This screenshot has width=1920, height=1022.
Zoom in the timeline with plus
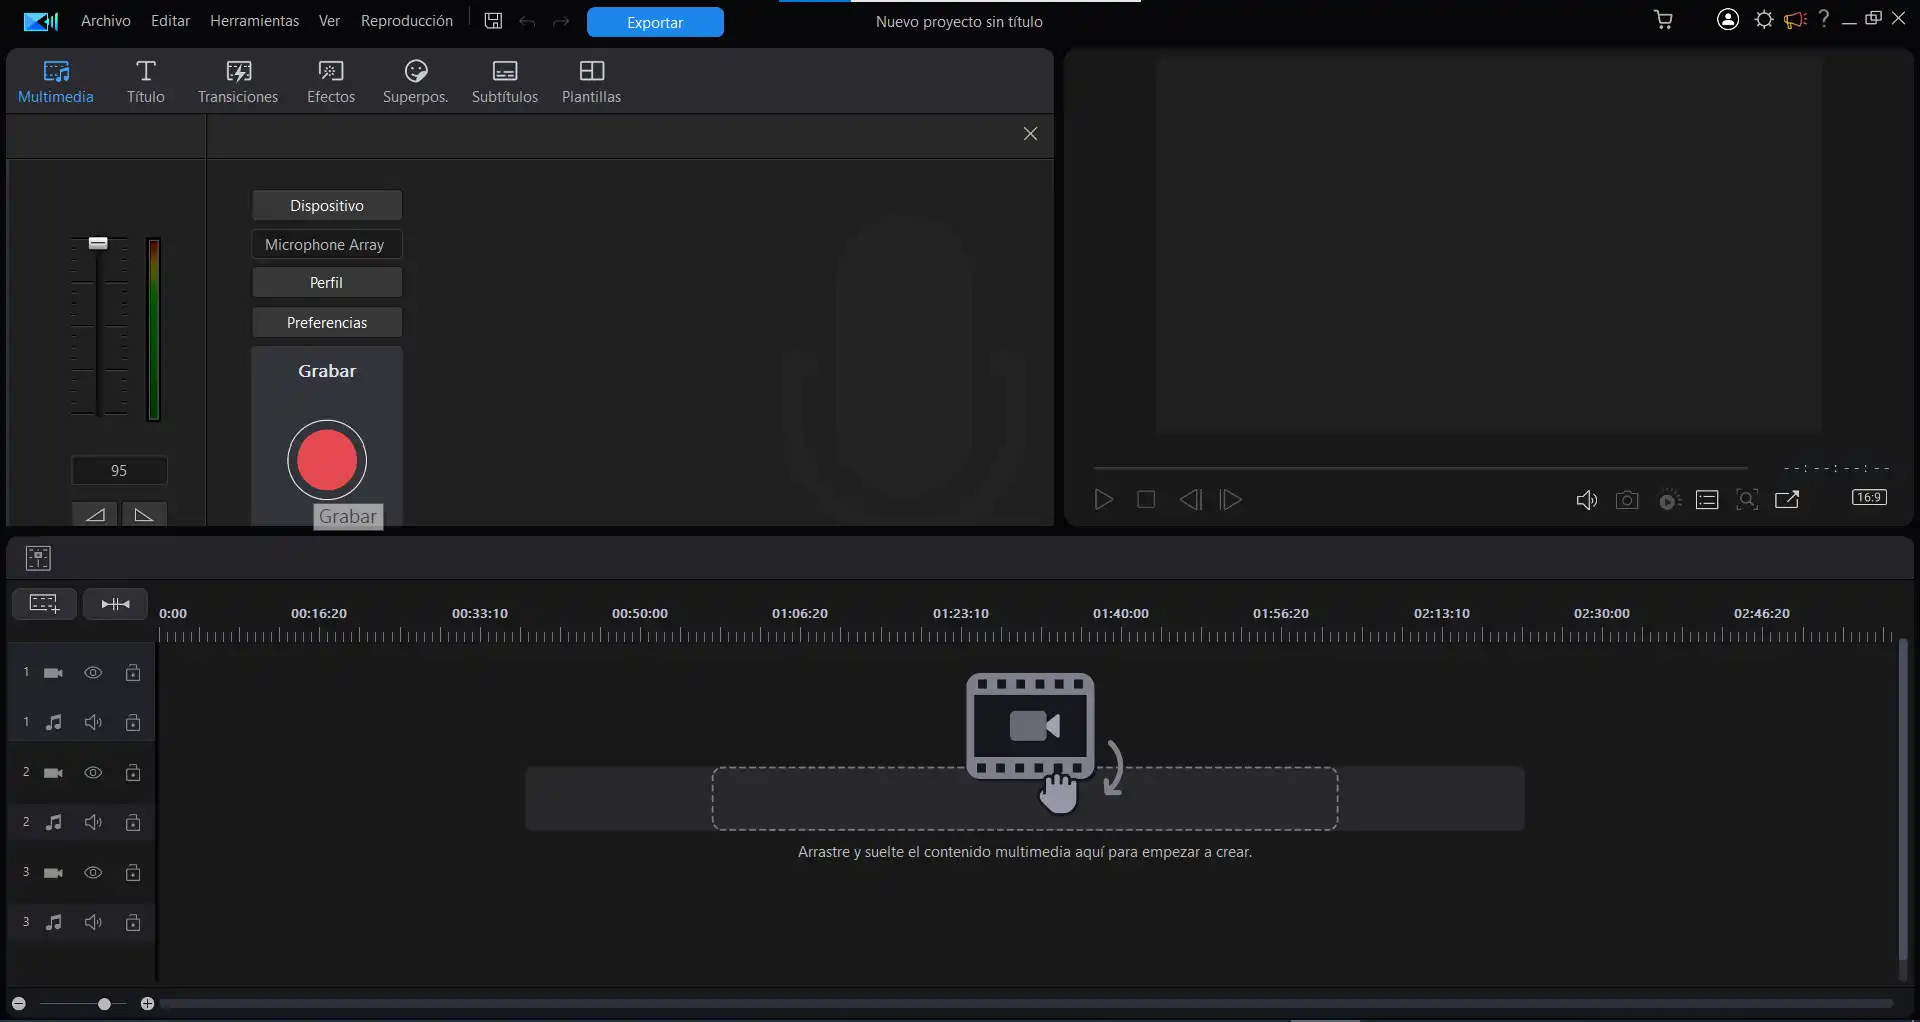147,1003
